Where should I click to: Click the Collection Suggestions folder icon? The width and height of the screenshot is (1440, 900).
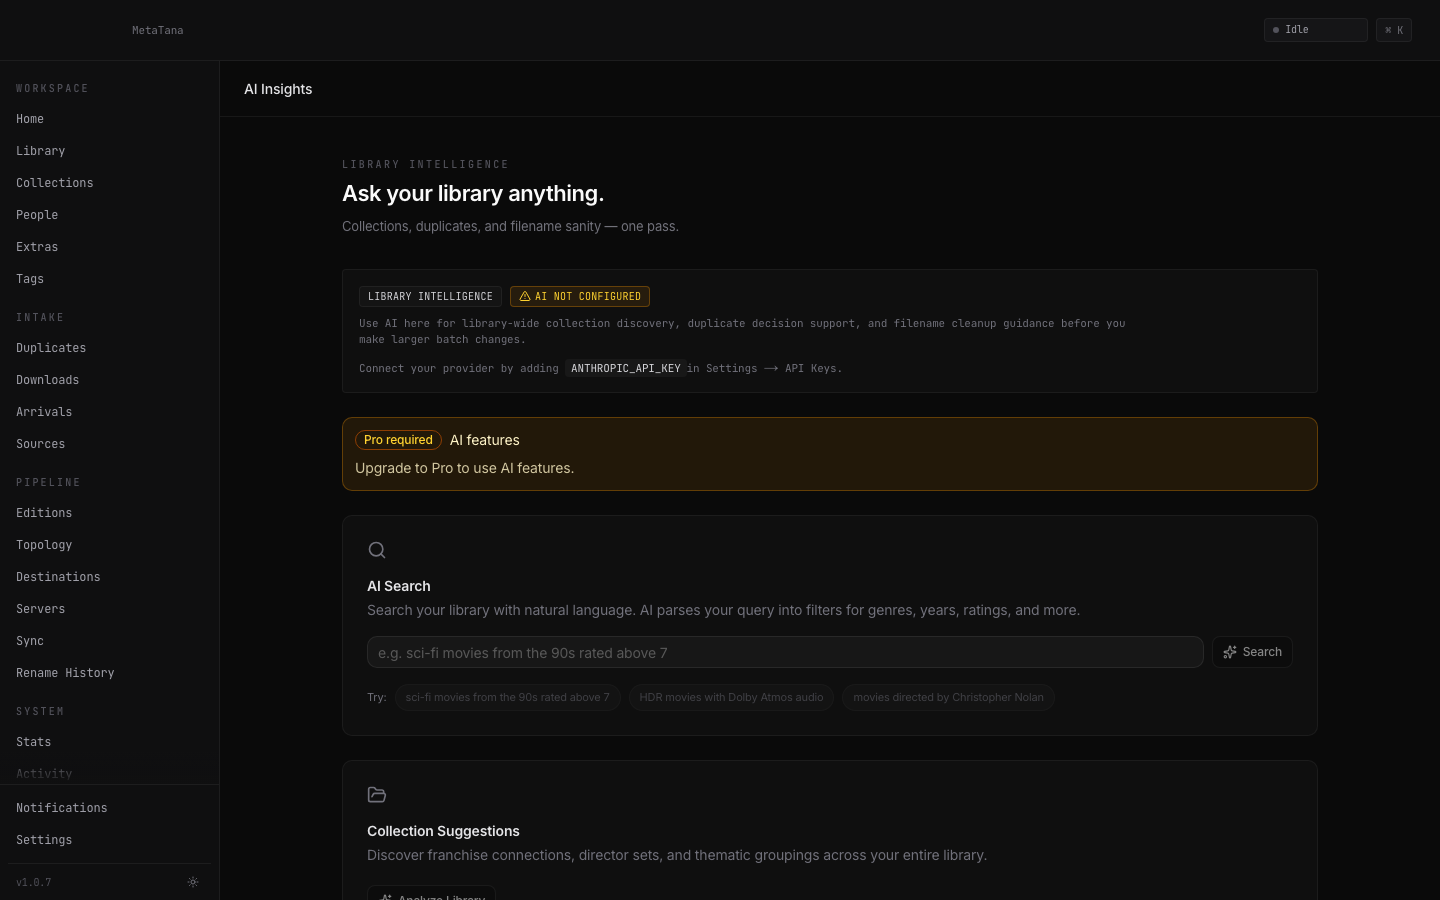point(377,795)
